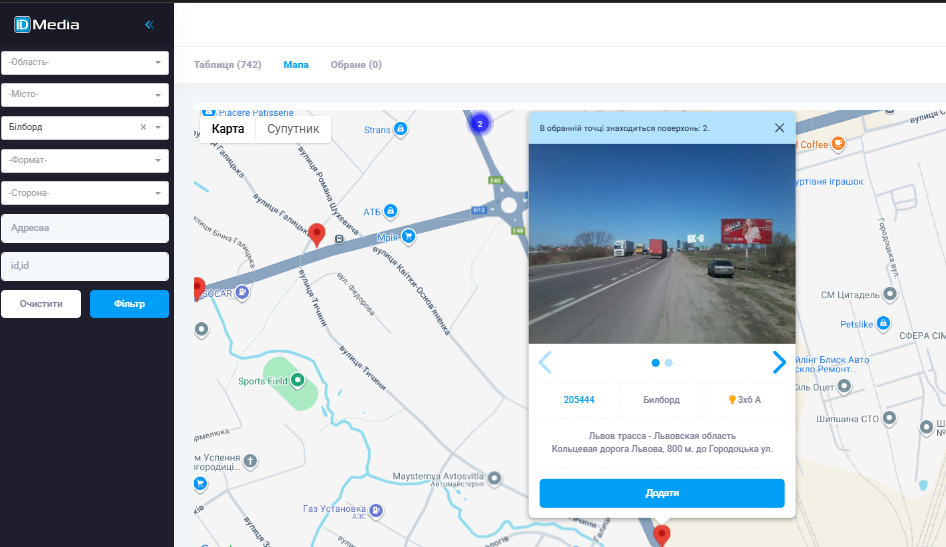Open the Формат dropdown
Screen dimensions: 946x547
point(85,160)
